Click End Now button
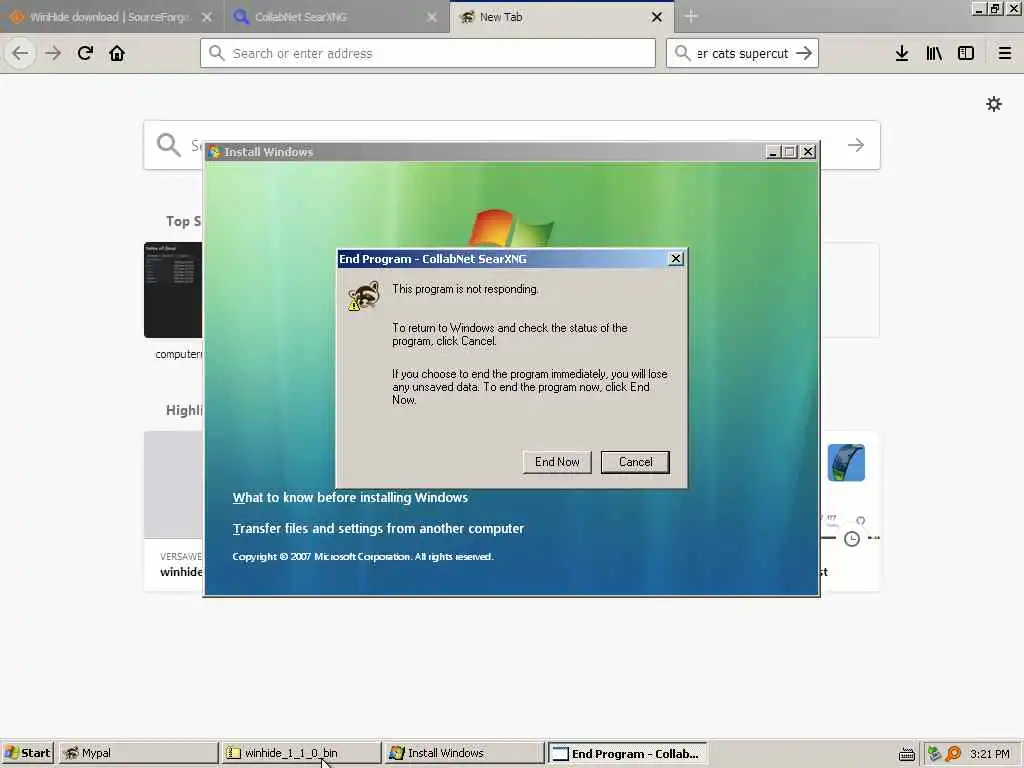 click(x=557, y=462)
